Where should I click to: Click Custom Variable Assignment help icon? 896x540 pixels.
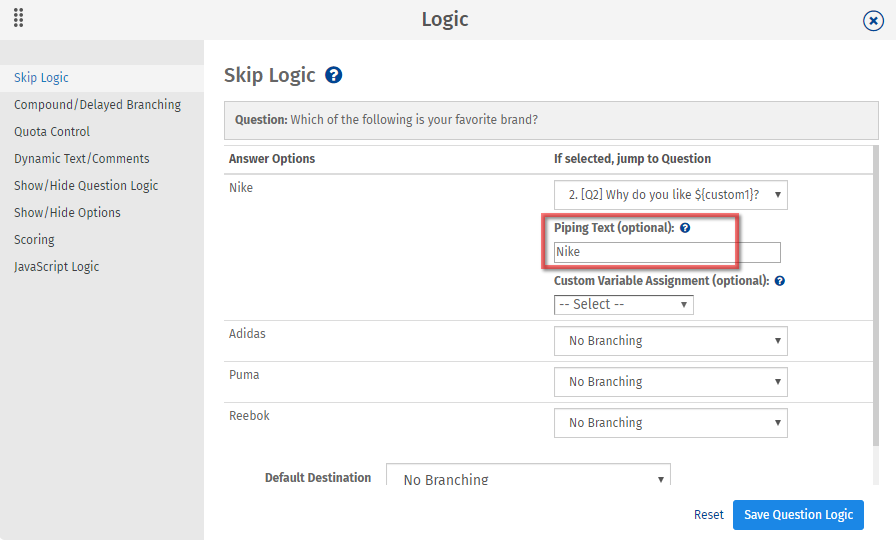click(780, 281)
